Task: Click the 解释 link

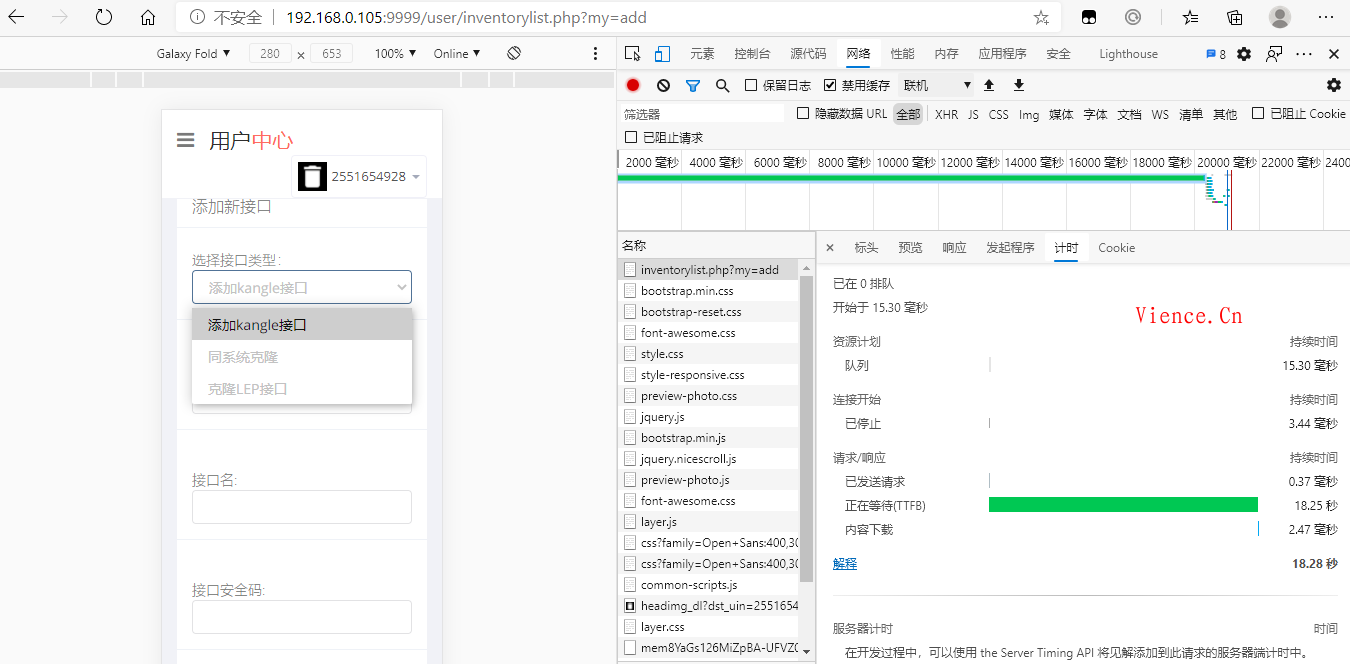Action: point(845,564)
